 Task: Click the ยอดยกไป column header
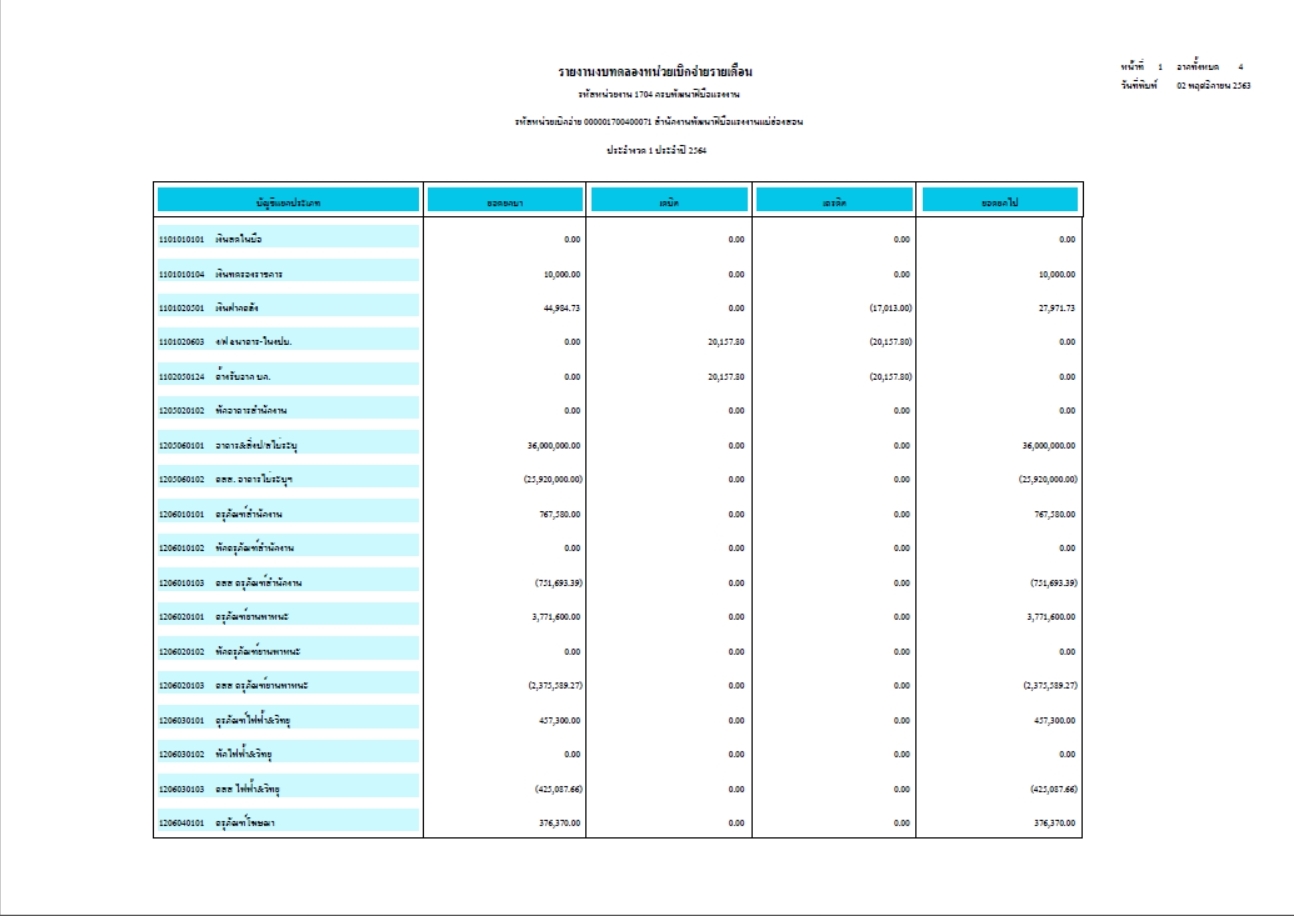click(999, 200)
